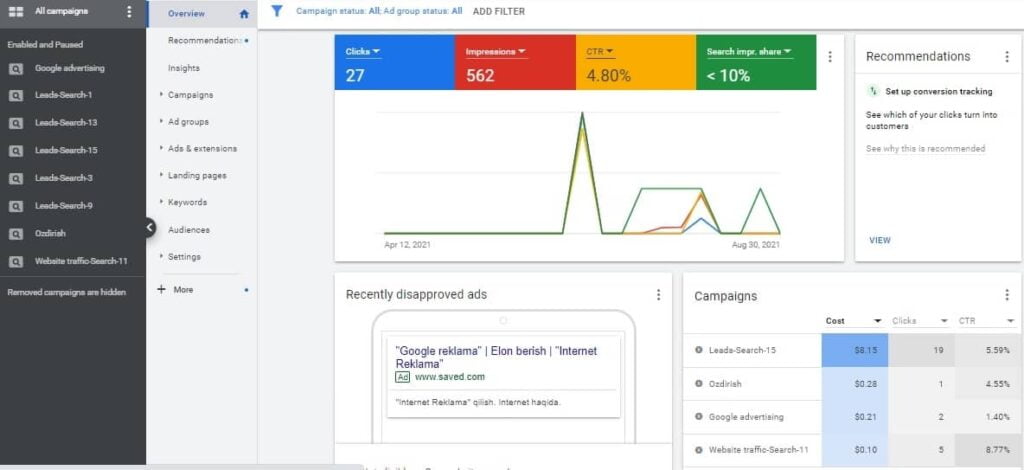1024x470 pixels.
Task: Click the search icon beside Leads-Search-13
Action: [x=16, y=123]
